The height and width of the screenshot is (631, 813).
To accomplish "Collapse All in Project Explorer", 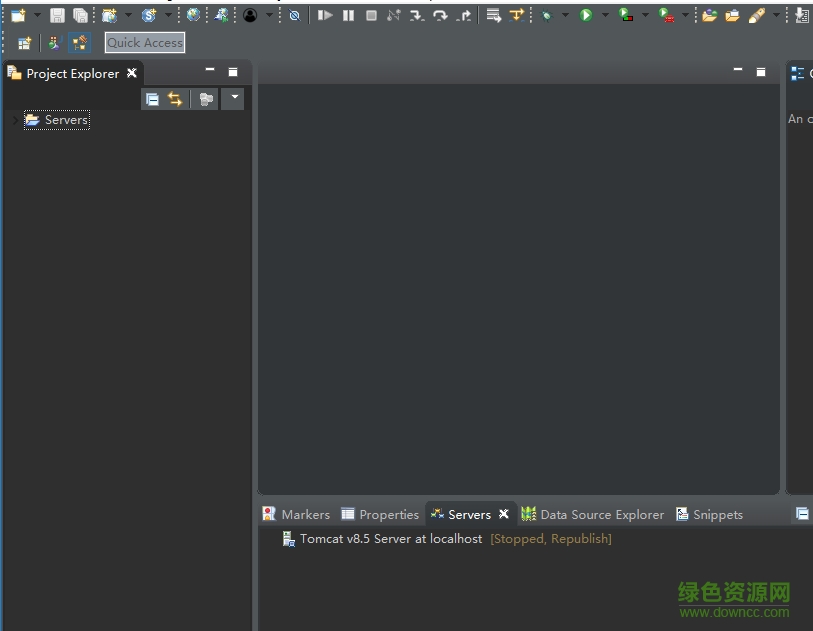I will point(152,99).
